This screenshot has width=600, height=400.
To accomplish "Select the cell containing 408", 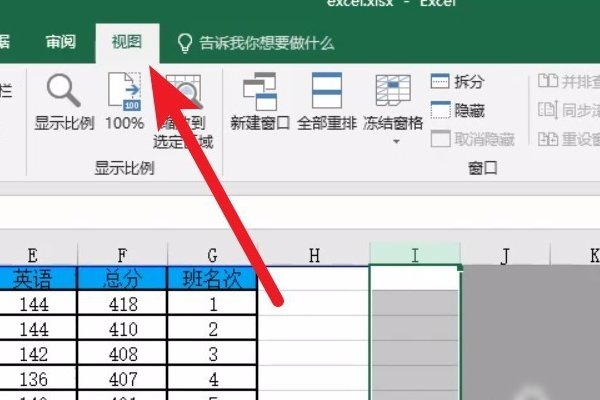I will (x=122, y=354).
